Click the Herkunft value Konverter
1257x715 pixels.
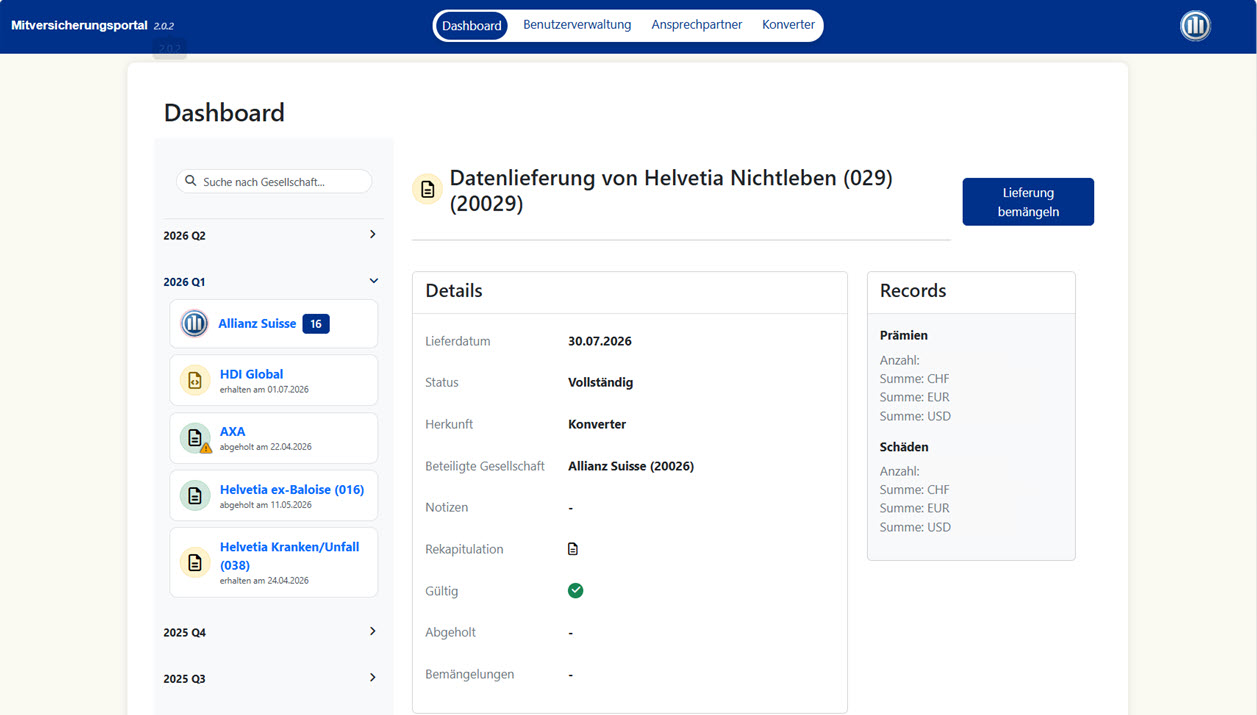597,425
